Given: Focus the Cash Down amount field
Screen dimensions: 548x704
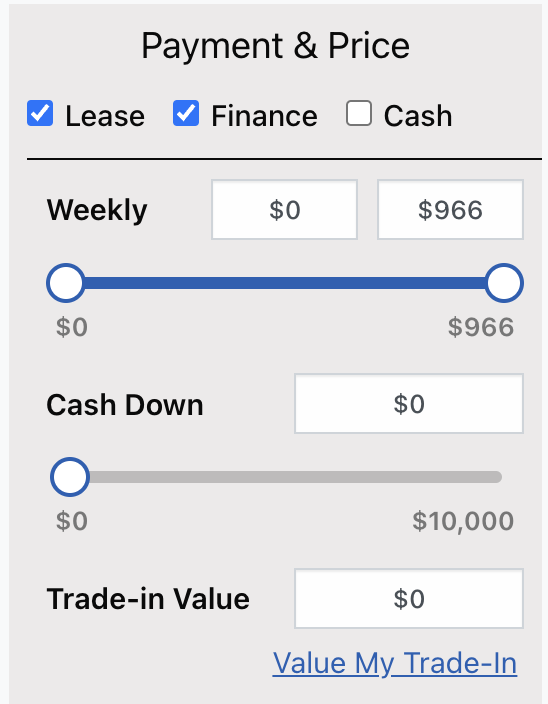Looking at the screenshot, I should 409,404.
